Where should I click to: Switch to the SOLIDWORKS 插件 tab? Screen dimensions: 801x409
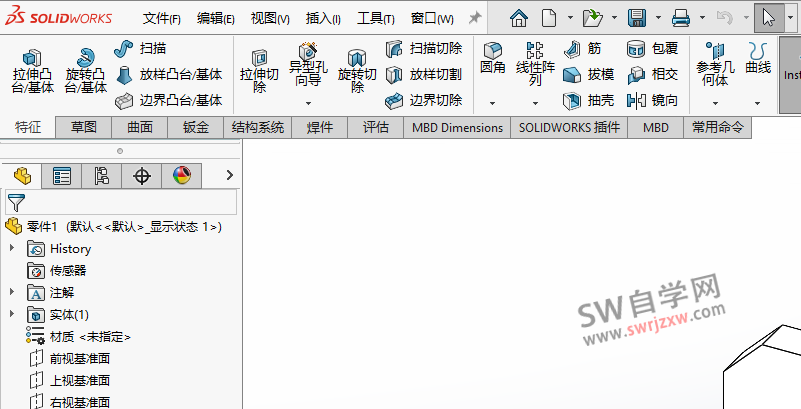point(569,127)
